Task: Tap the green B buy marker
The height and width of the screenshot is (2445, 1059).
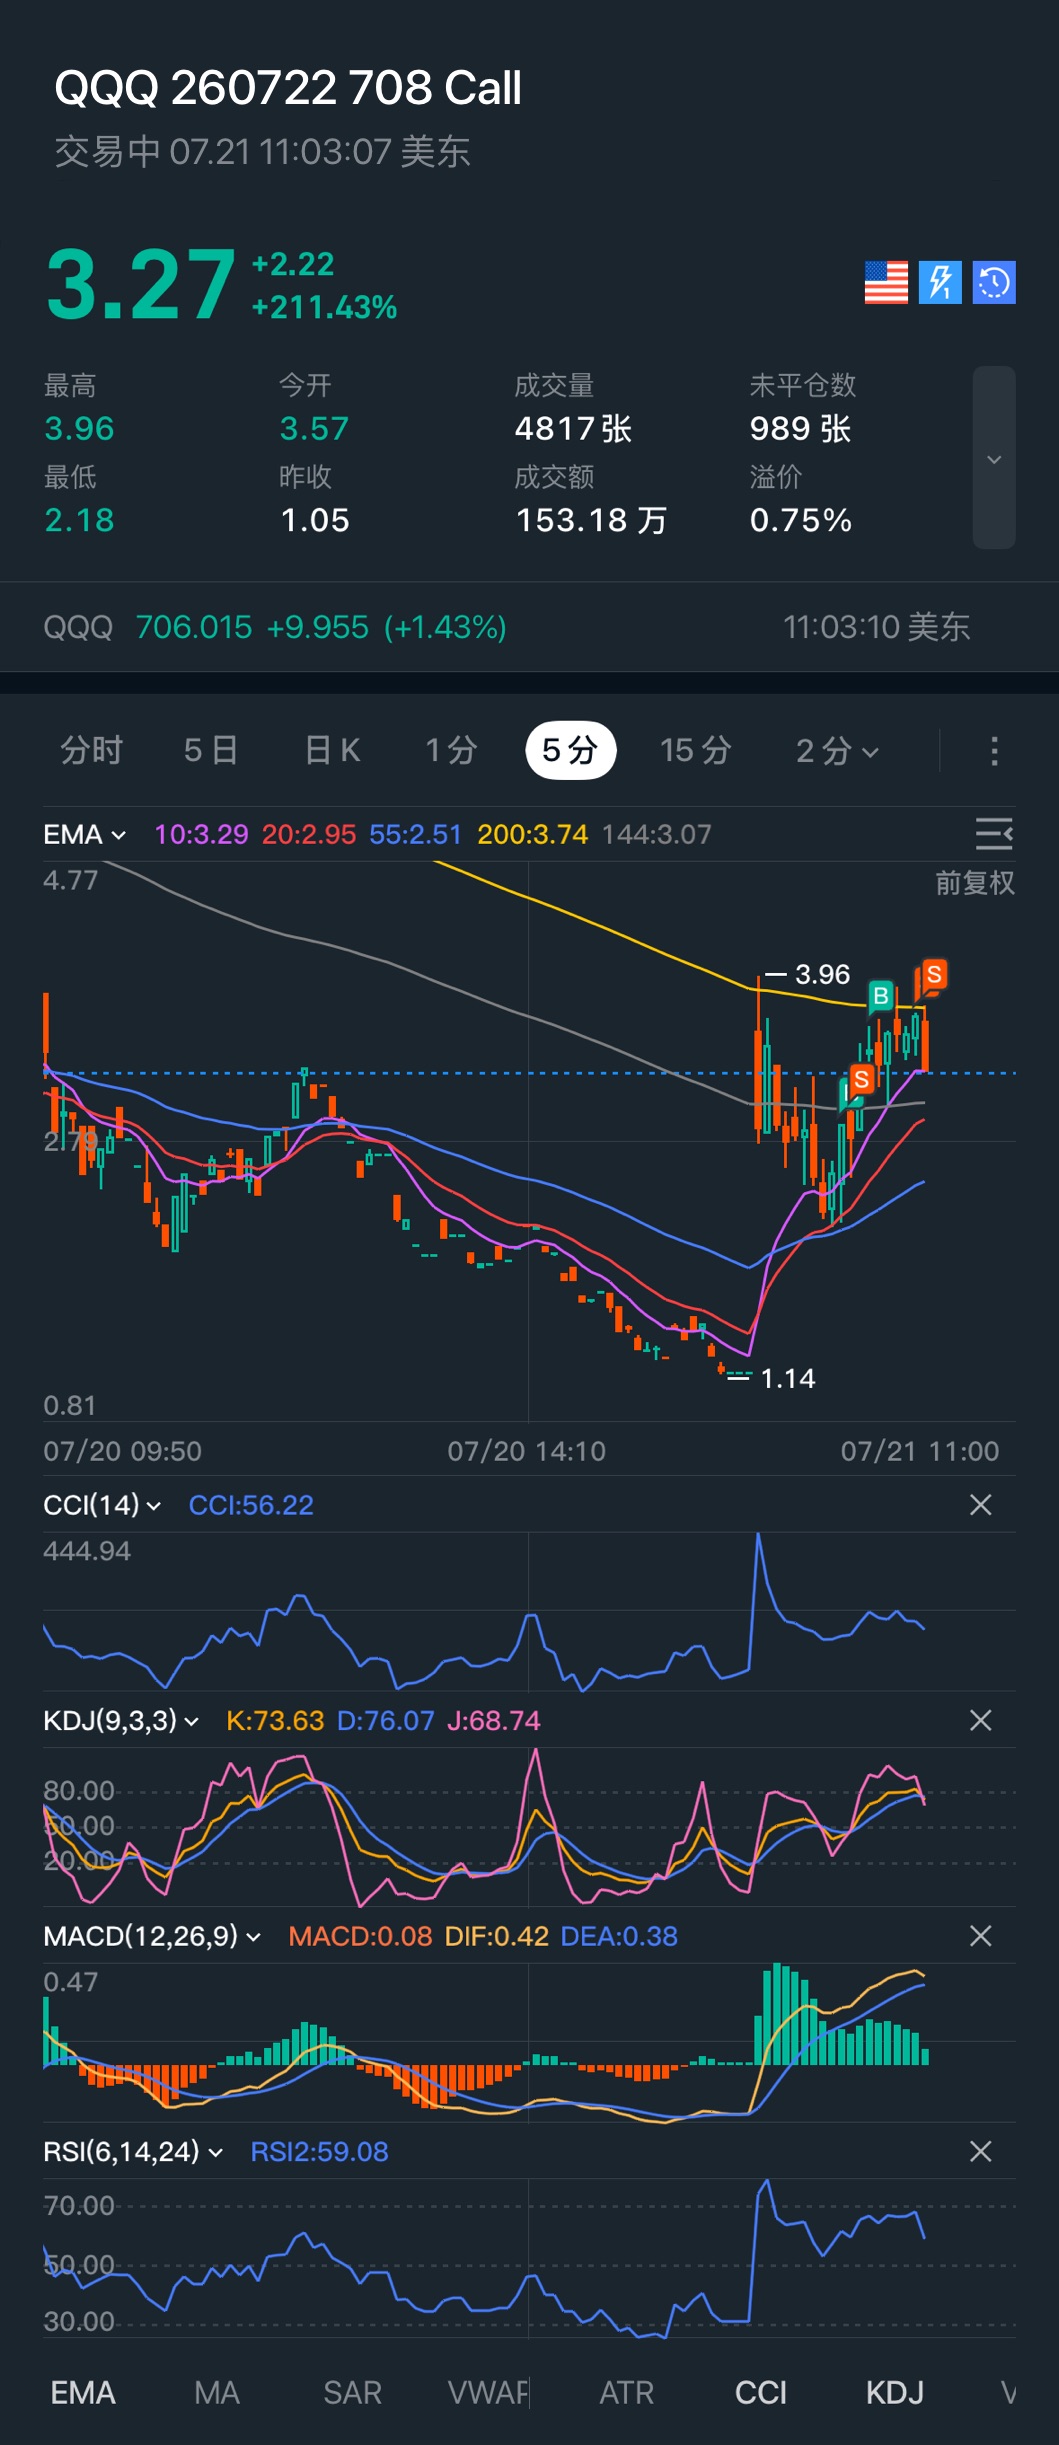Action: point(881,996)
